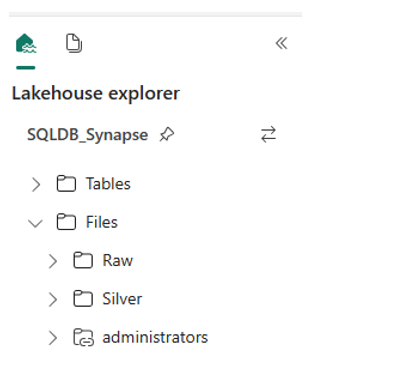Open the Lakehouse tab icon
The image size is (402, 371).
(26, 43)
